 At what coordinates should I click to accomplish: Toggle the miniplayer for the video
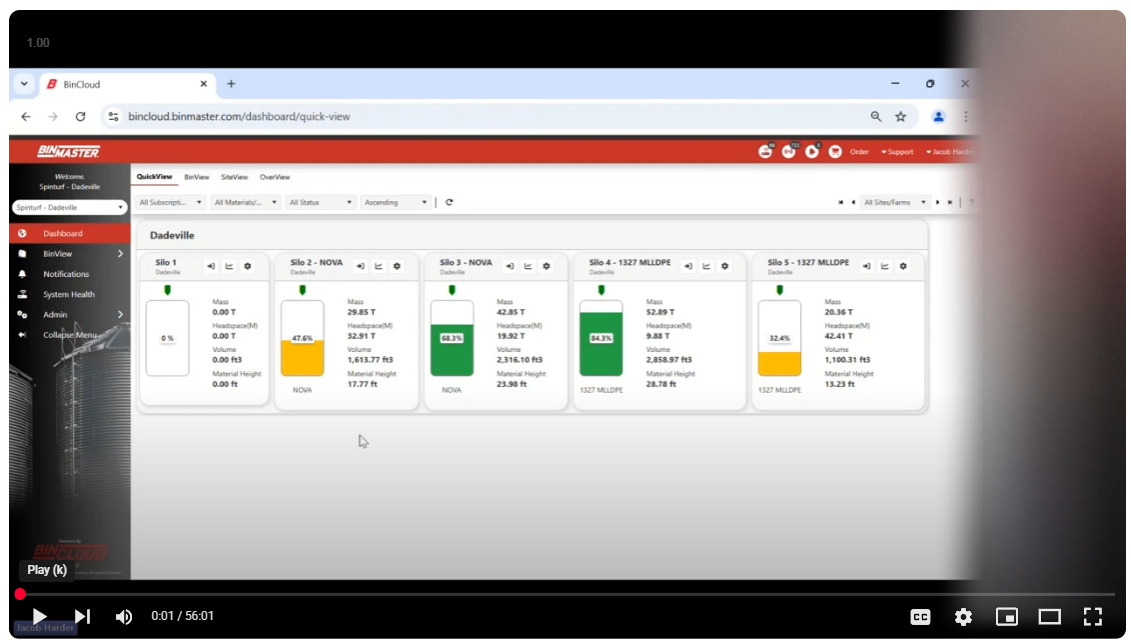coord(1007,617)
